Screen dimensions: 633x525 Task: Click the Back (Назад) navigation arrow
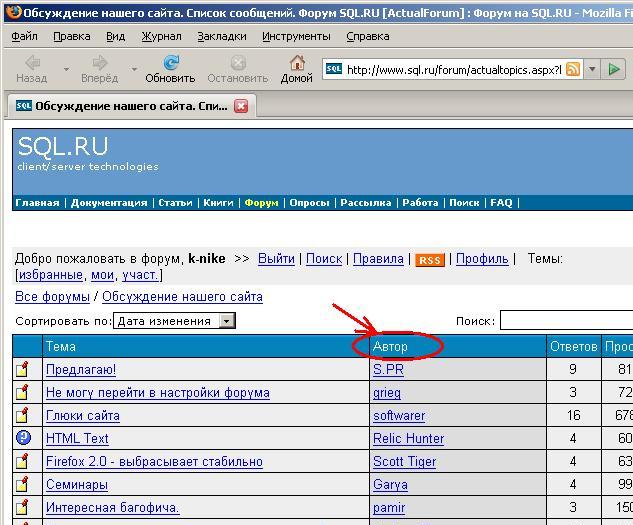31,63
